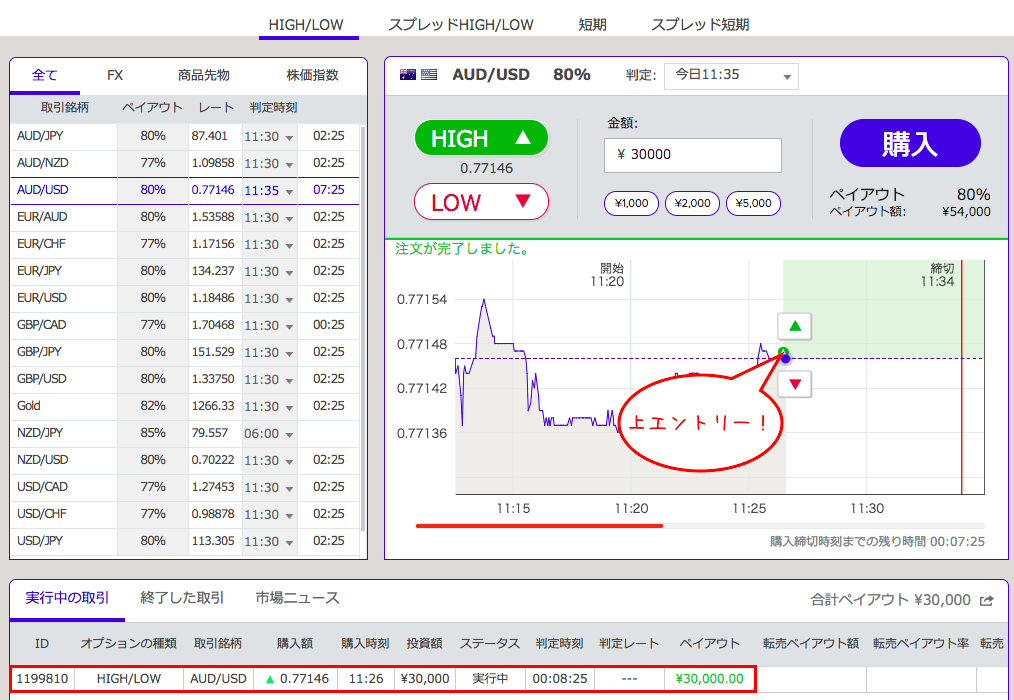The height and width of the screenshot is (700, 1014).
Task: Expand Gold 11:30 expiry time dropdown
Action: click(x=269, y=406)
